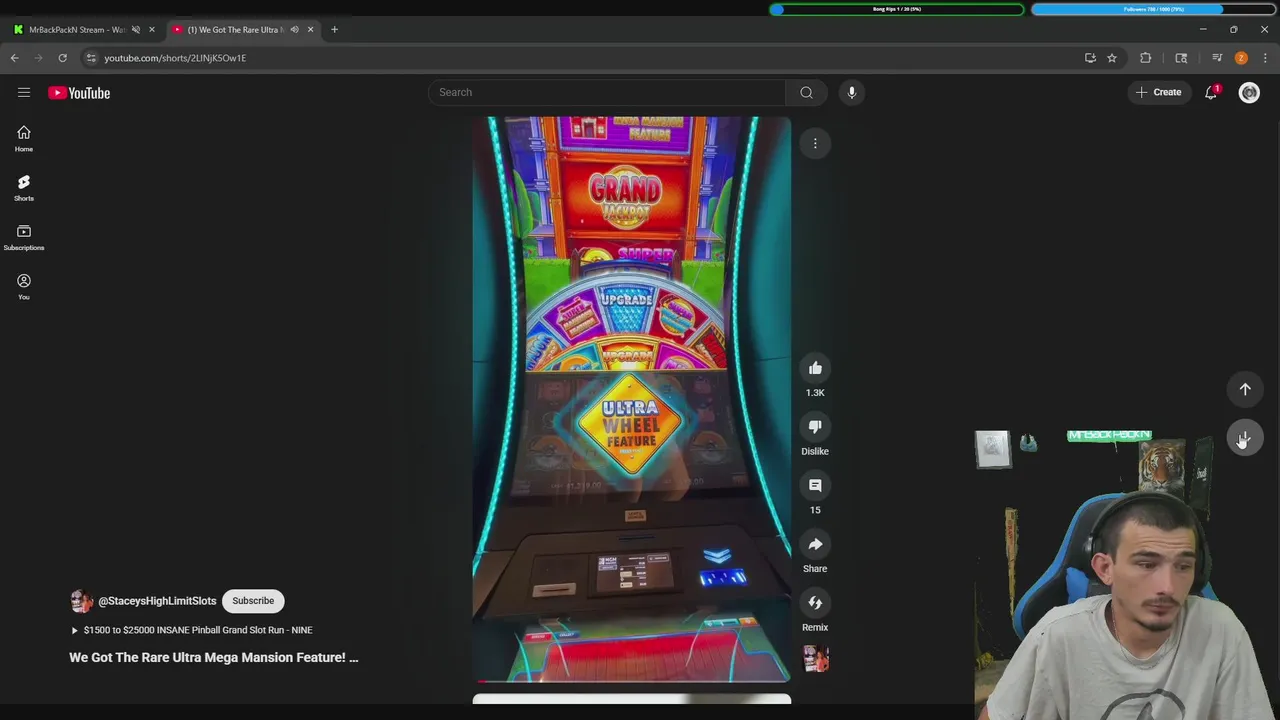Open Chrome three-dot menu
This screenshot has width=1280, height=720.
tap(1265, 58)
